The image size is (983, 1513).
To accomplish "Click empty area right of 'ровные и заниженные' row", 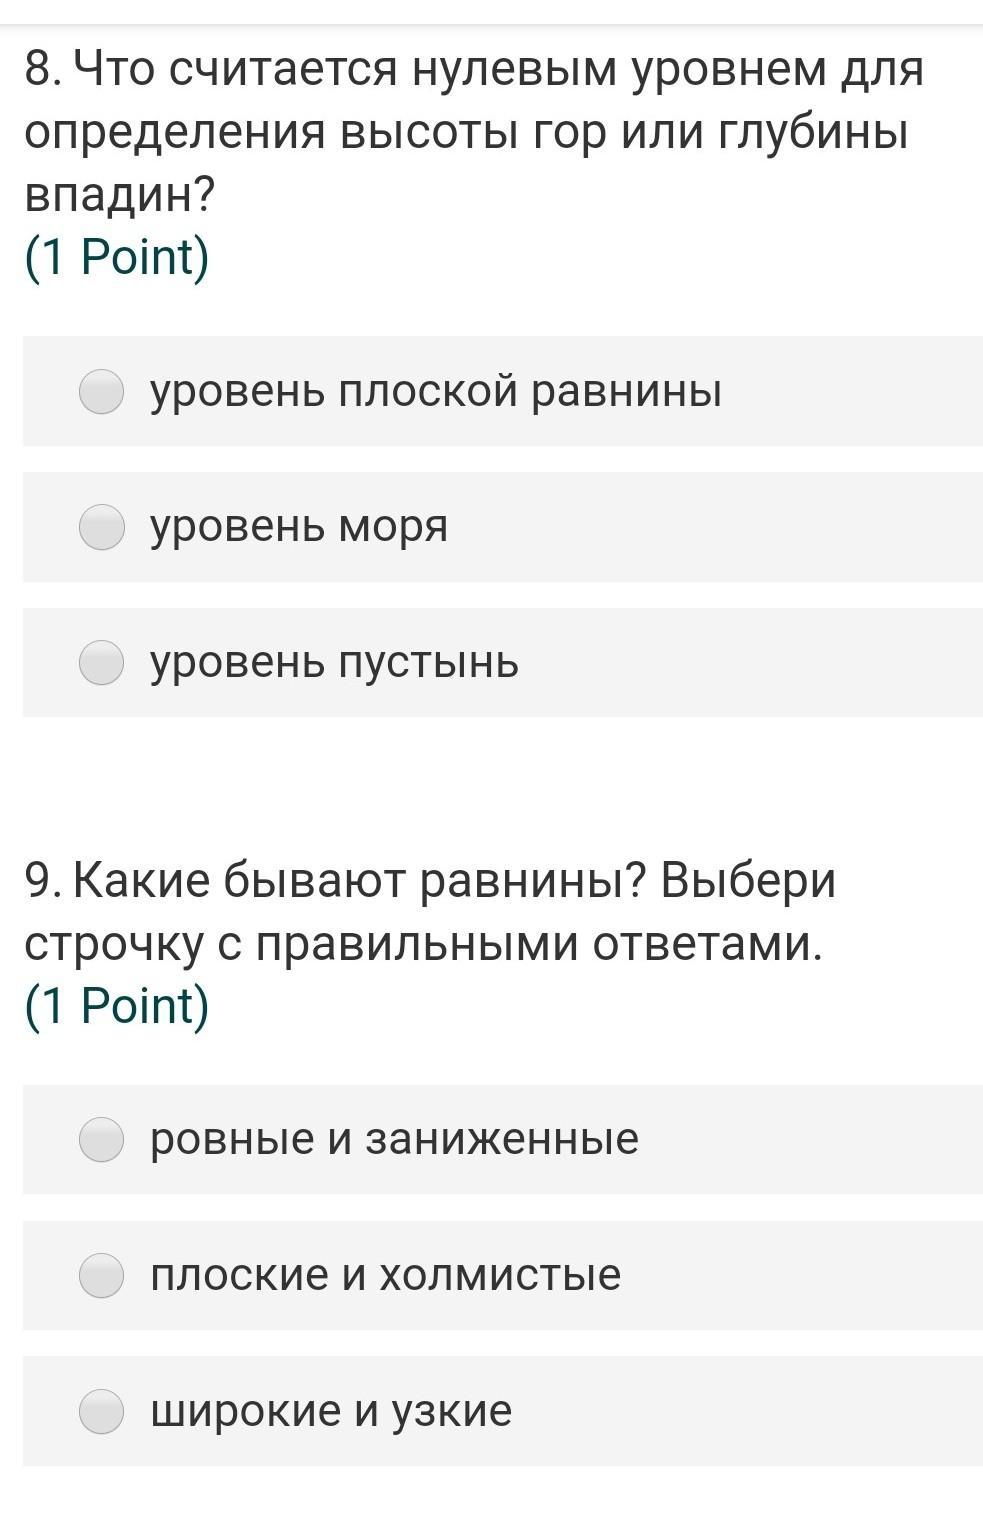I will (x=810, y=1139).
